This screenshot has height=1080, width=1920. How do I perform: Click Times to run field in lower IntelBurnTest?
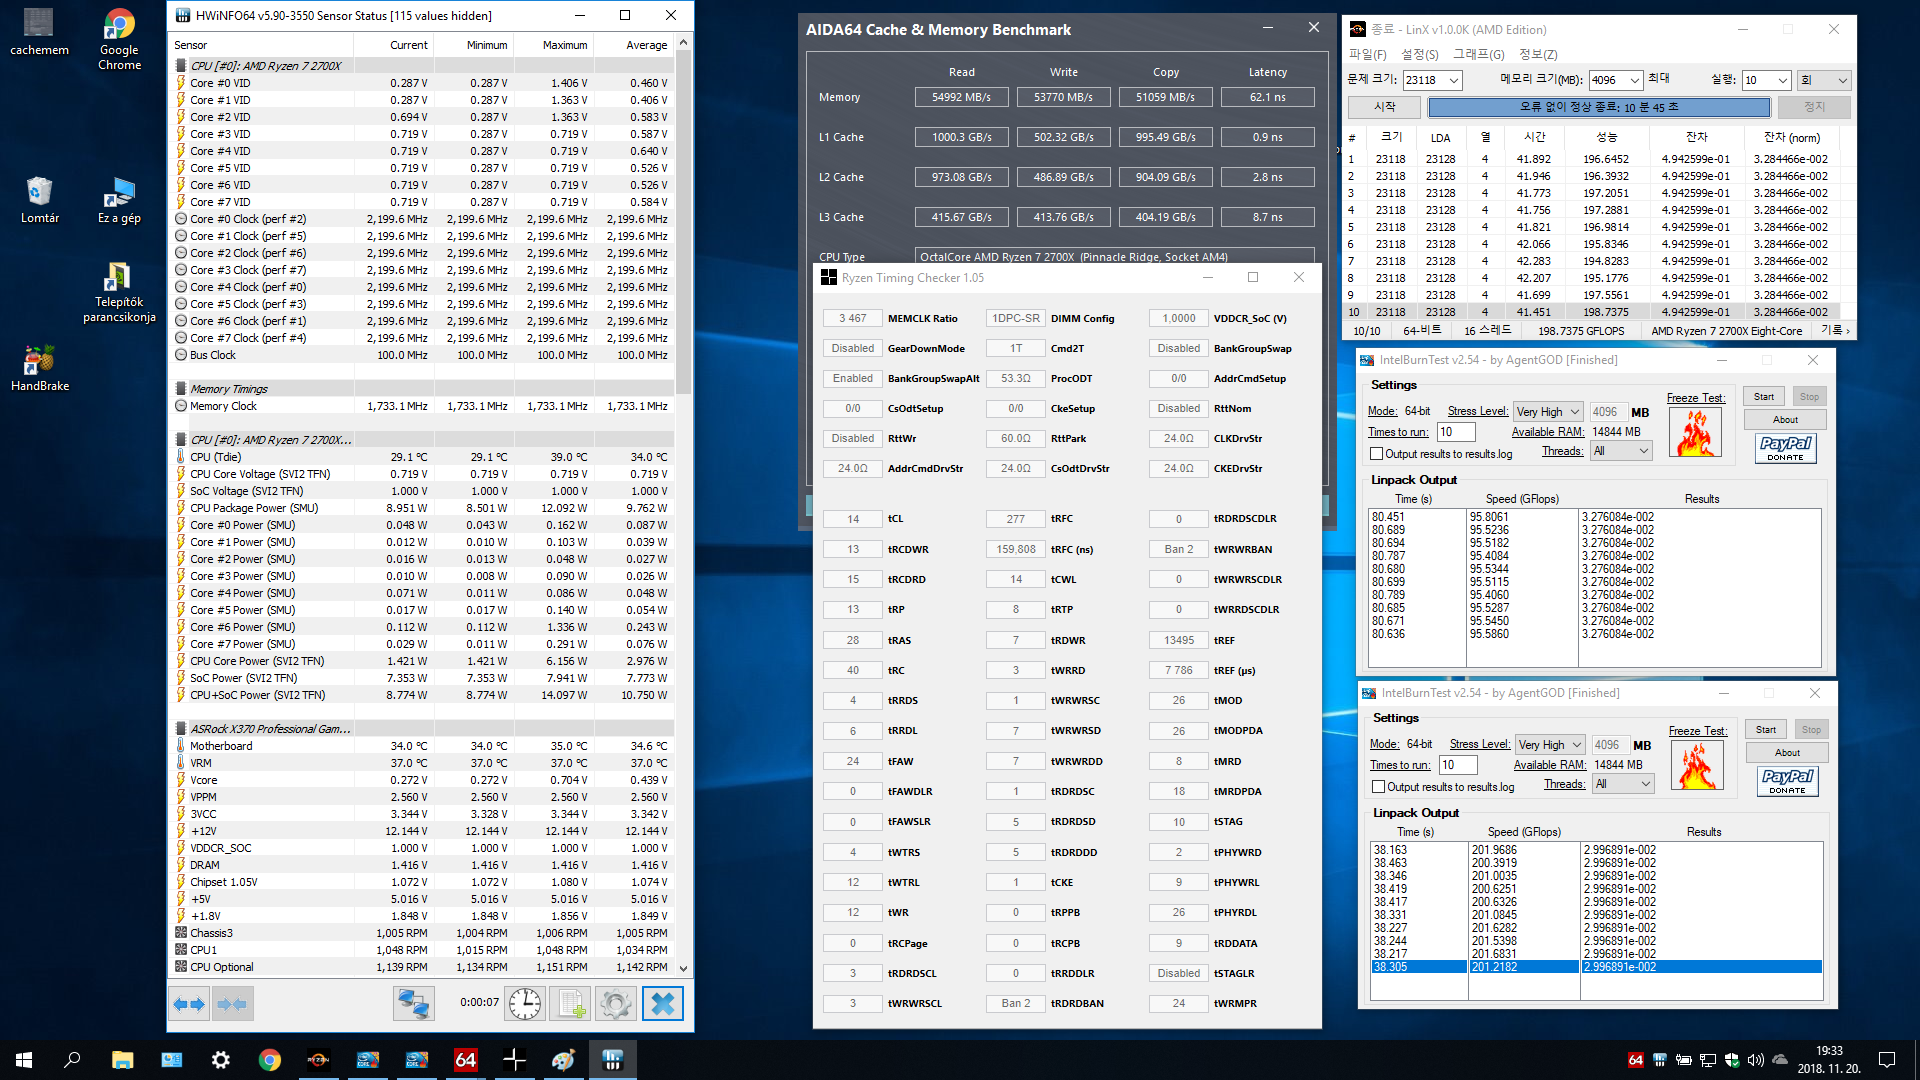tap(1458, 765)
